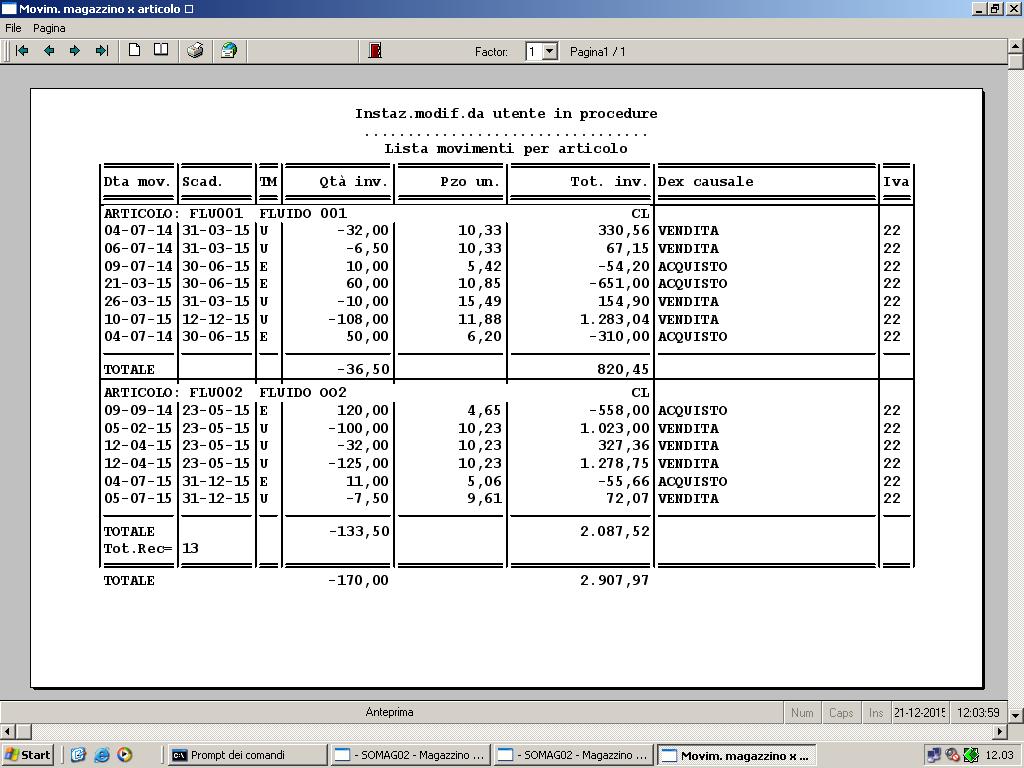
Task: Click vertical scrollbar down arrow
Action: tap(1016, 715)
